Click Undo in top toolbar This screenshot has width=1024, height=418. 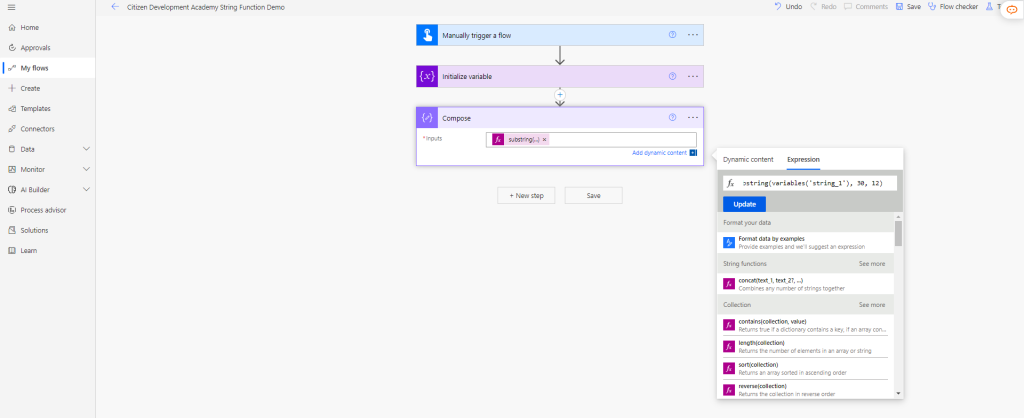pos(788,7)
